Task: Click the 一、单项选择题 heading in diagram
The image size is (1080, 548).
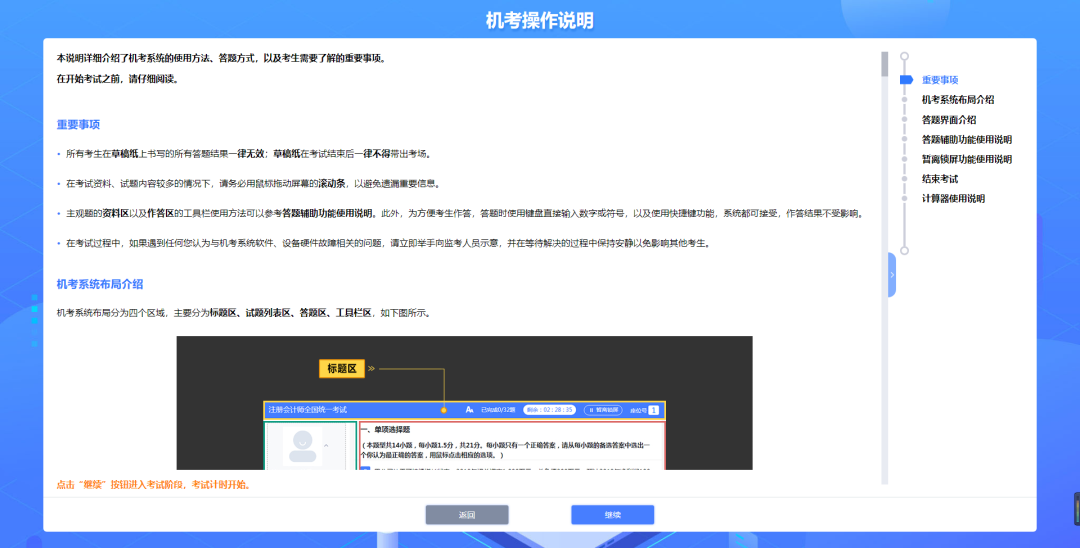Action: coord(386,430)
